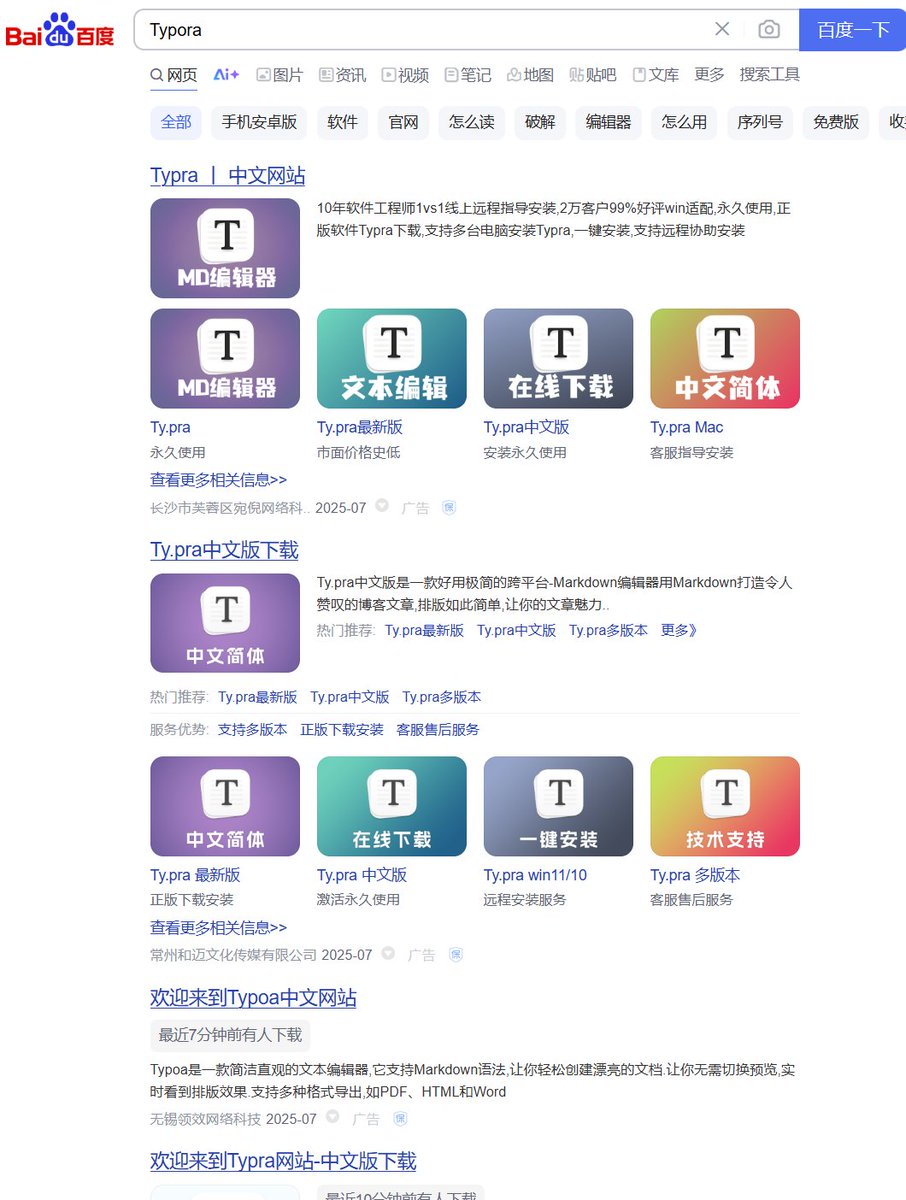Open the 地图 tab
Screen dimensions: 906x1200
[x=530, y=75]
